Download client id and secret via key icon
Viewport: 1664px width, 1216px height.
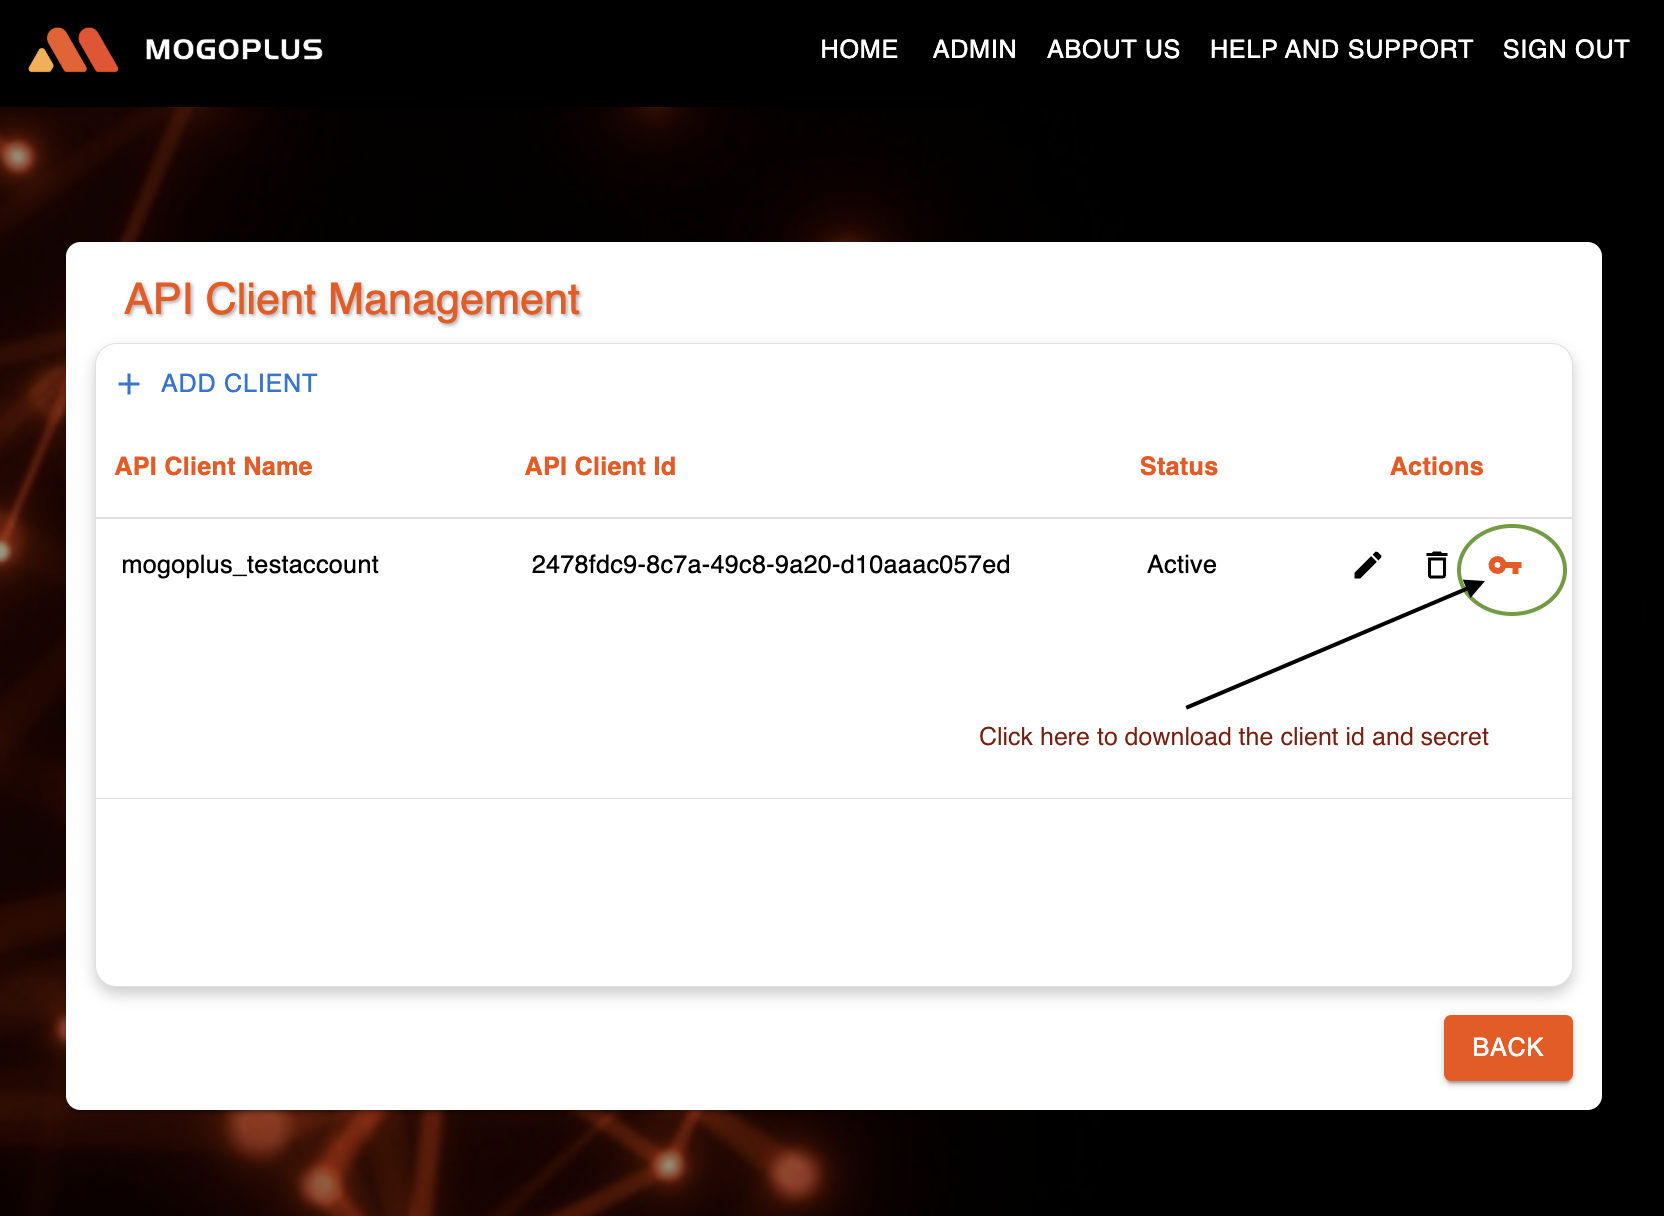pyautogui.click(x=1505, y=566)
